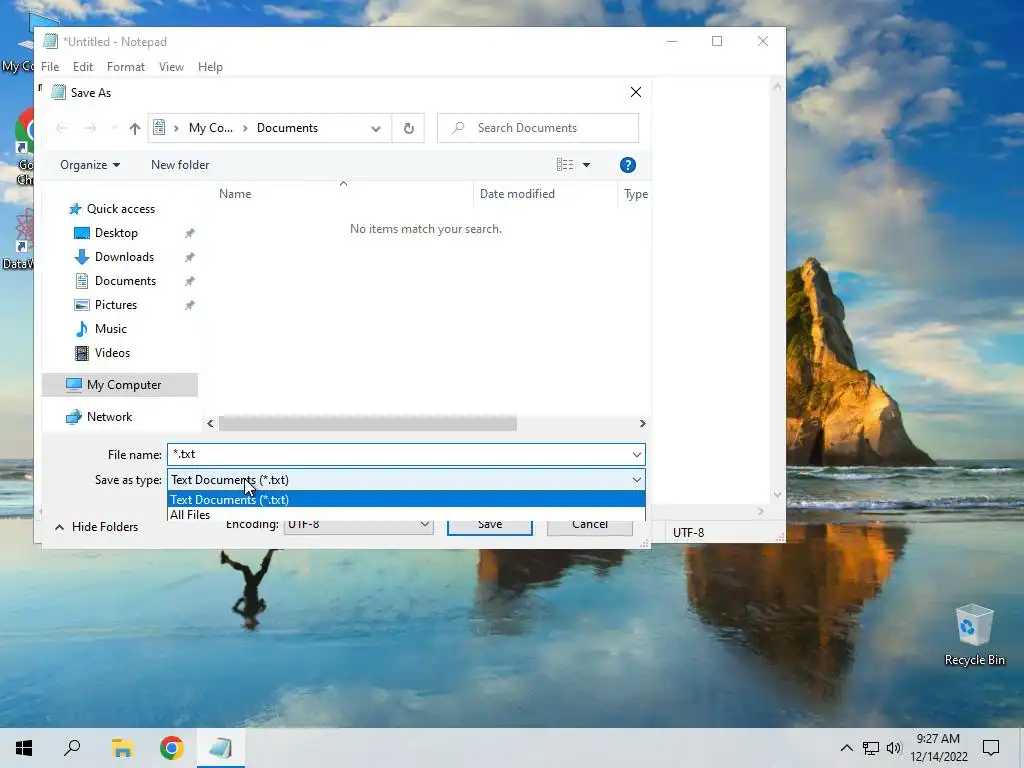Open the notification center icon
The width and height of the screenshot is (1024, 768).
[x=991, y=748]
